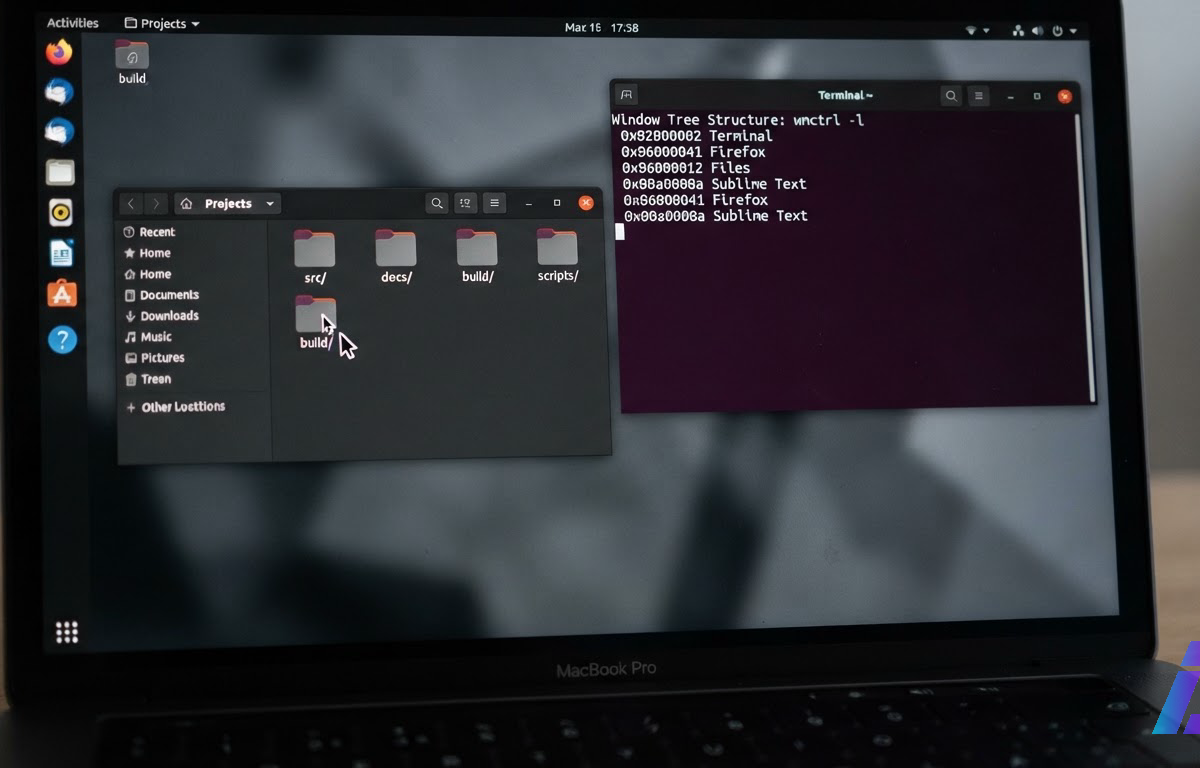Open Firefox from the dock

[60, 52]
